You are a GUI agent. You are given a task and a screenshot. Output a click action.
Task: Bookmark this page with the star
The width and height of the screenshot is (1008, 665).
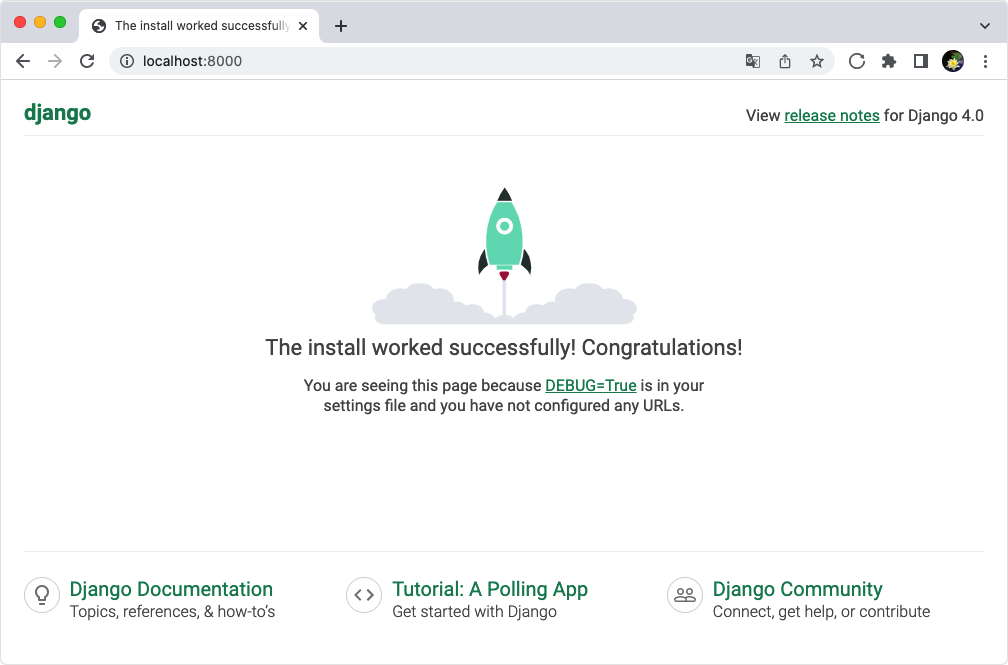(x=816, y=61)
